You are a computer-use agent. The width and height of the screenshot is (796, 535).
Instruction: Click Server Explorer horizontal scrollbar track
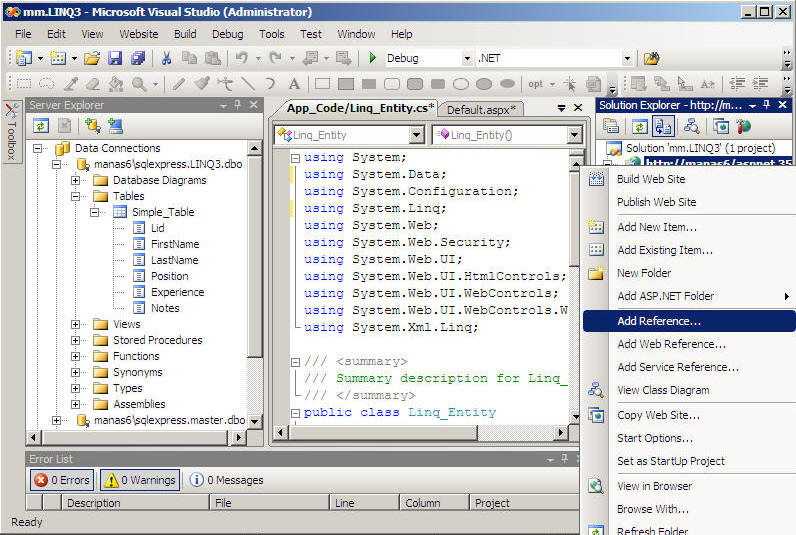(135, 437)
